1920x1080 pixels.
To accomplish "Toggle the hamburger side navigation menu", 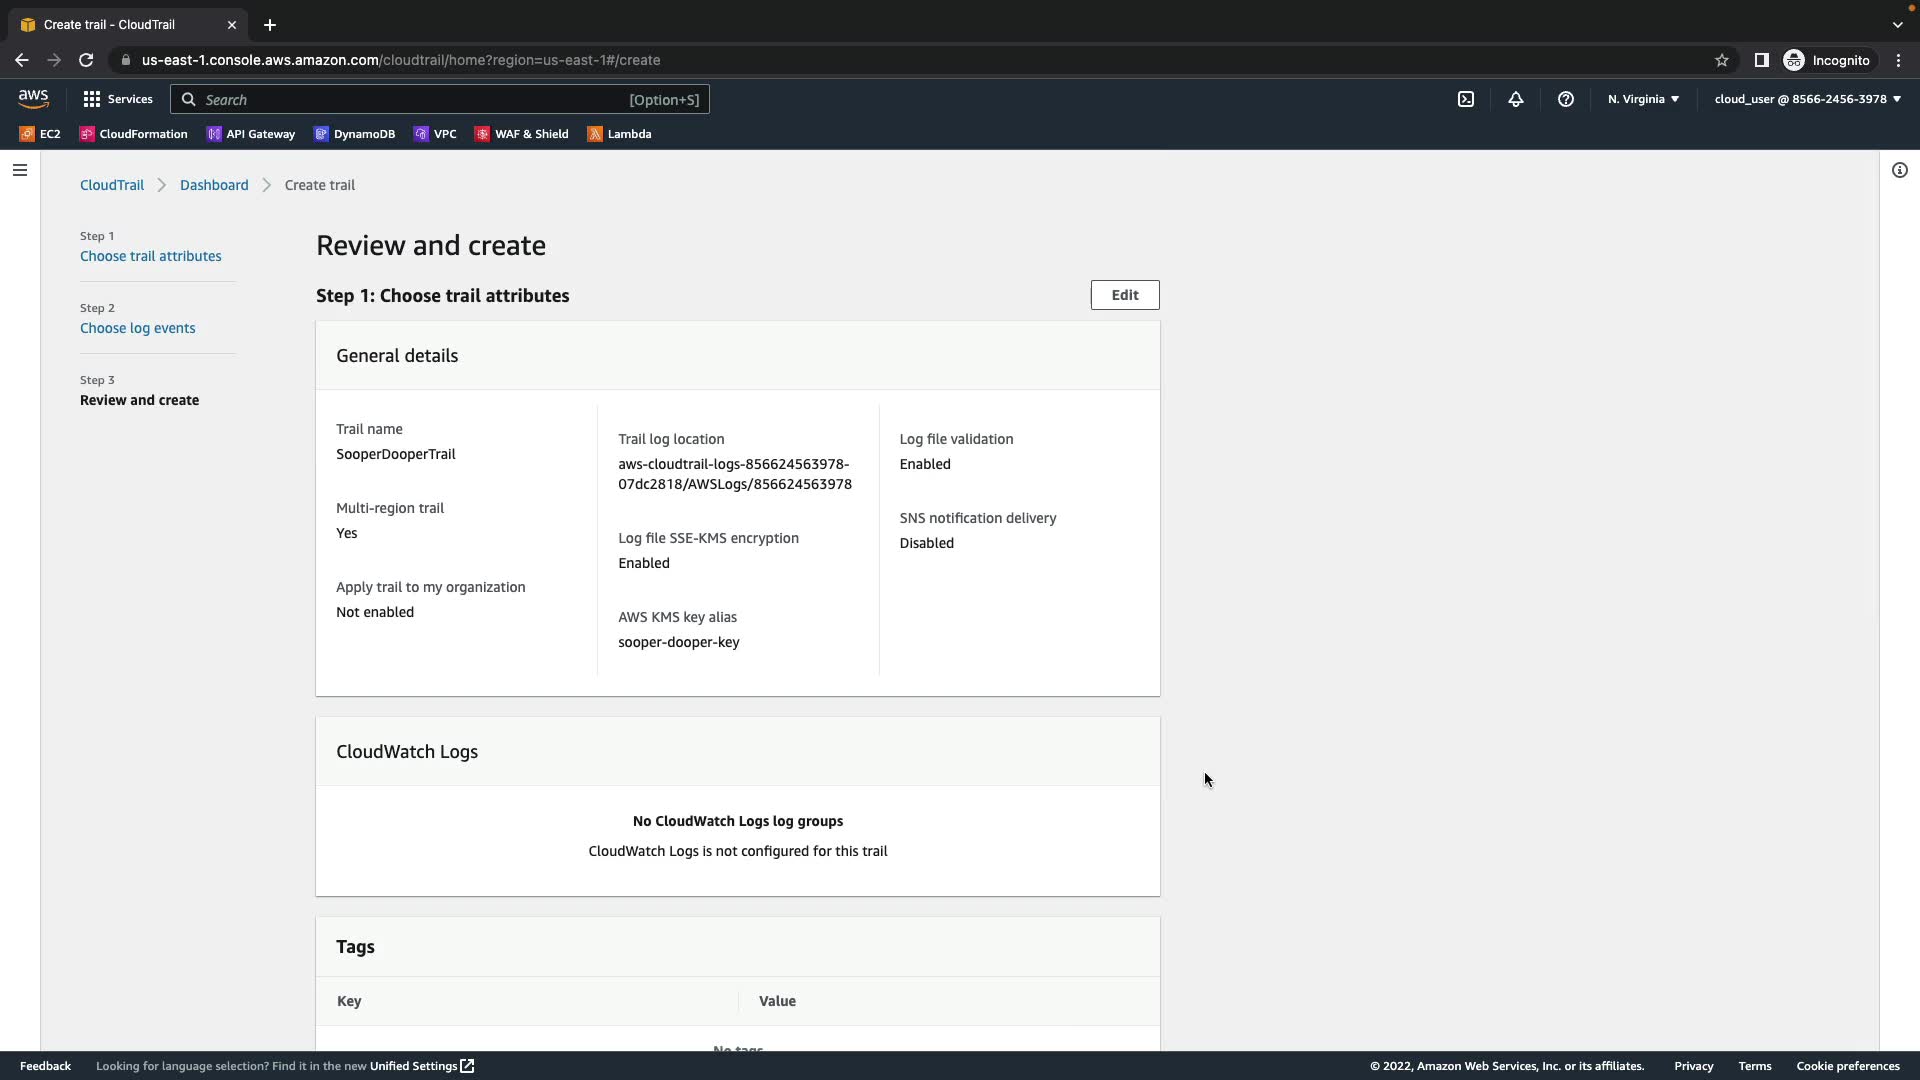I will click(19, 170).
